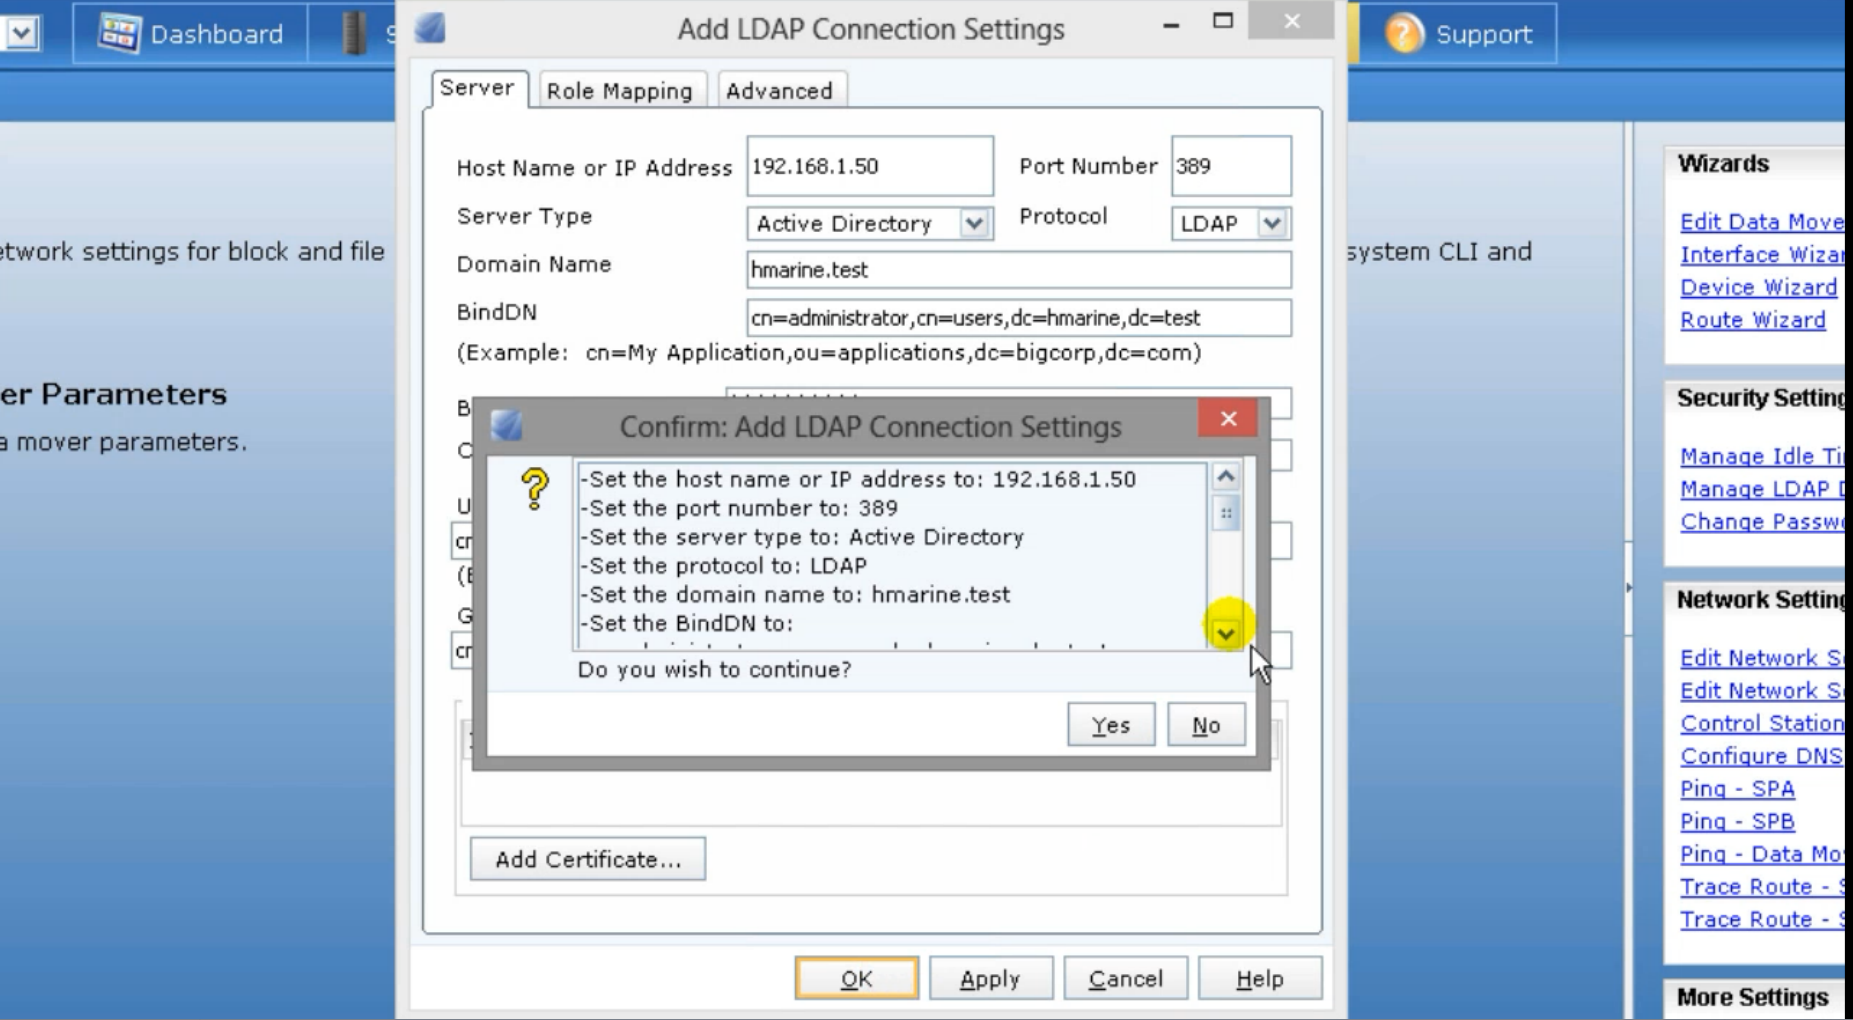
Task: Open the Configure DNS link
Action: coord(1762,757)
